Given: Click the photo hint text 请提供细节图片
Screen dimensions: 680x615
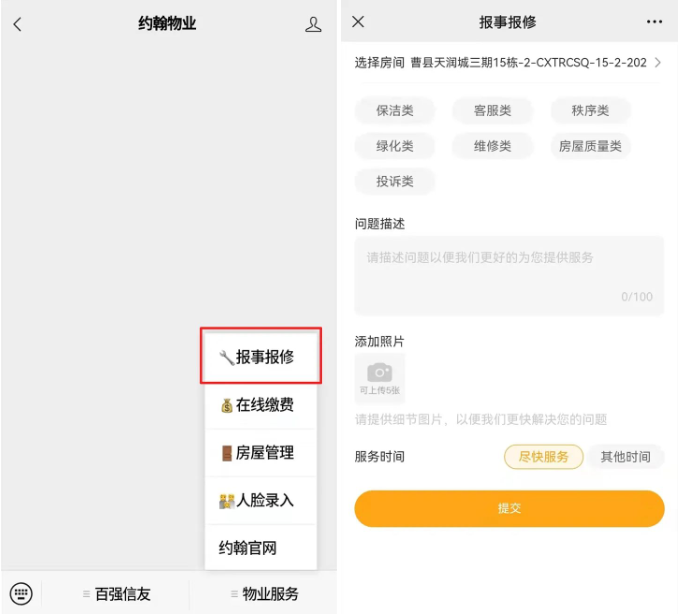Looking at the screenshot, I should coord(481,419).
